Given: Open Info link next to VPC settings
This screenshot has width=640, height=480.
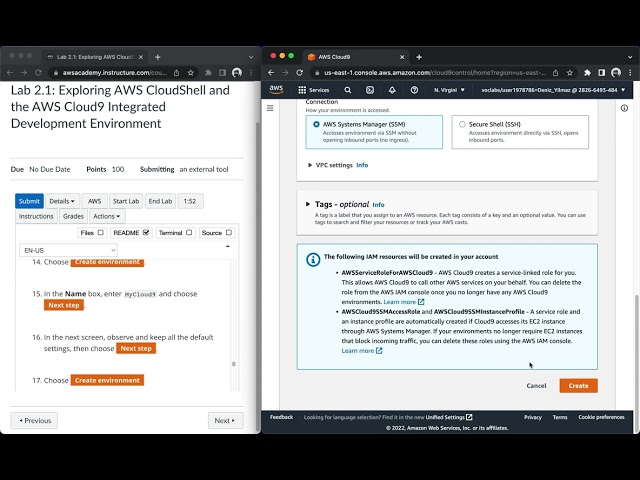Looking at the screenshot, I should [362, 165].
